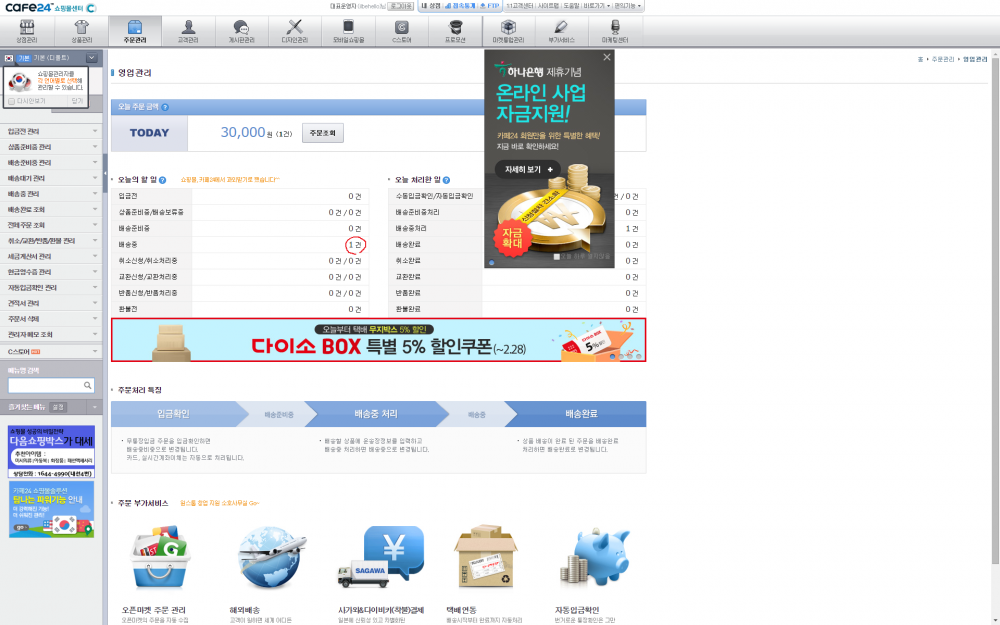Open the 기본 language dropdown in sidebar
1000x625 pixels.
tap(91, 58)
